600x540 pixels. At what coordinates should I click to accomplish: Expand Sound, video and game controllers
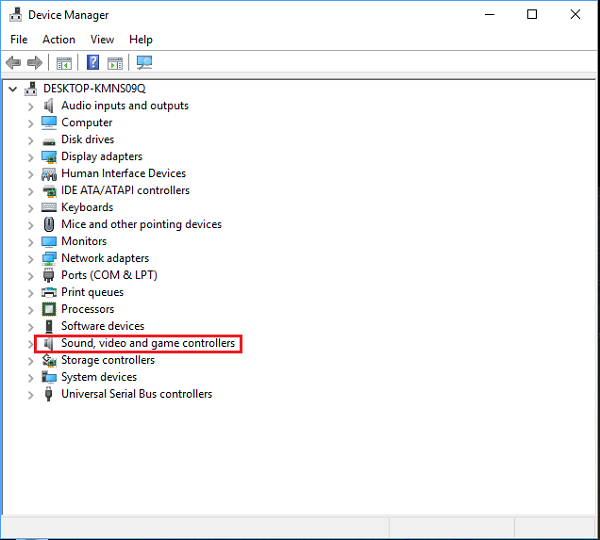pos(31,343)
